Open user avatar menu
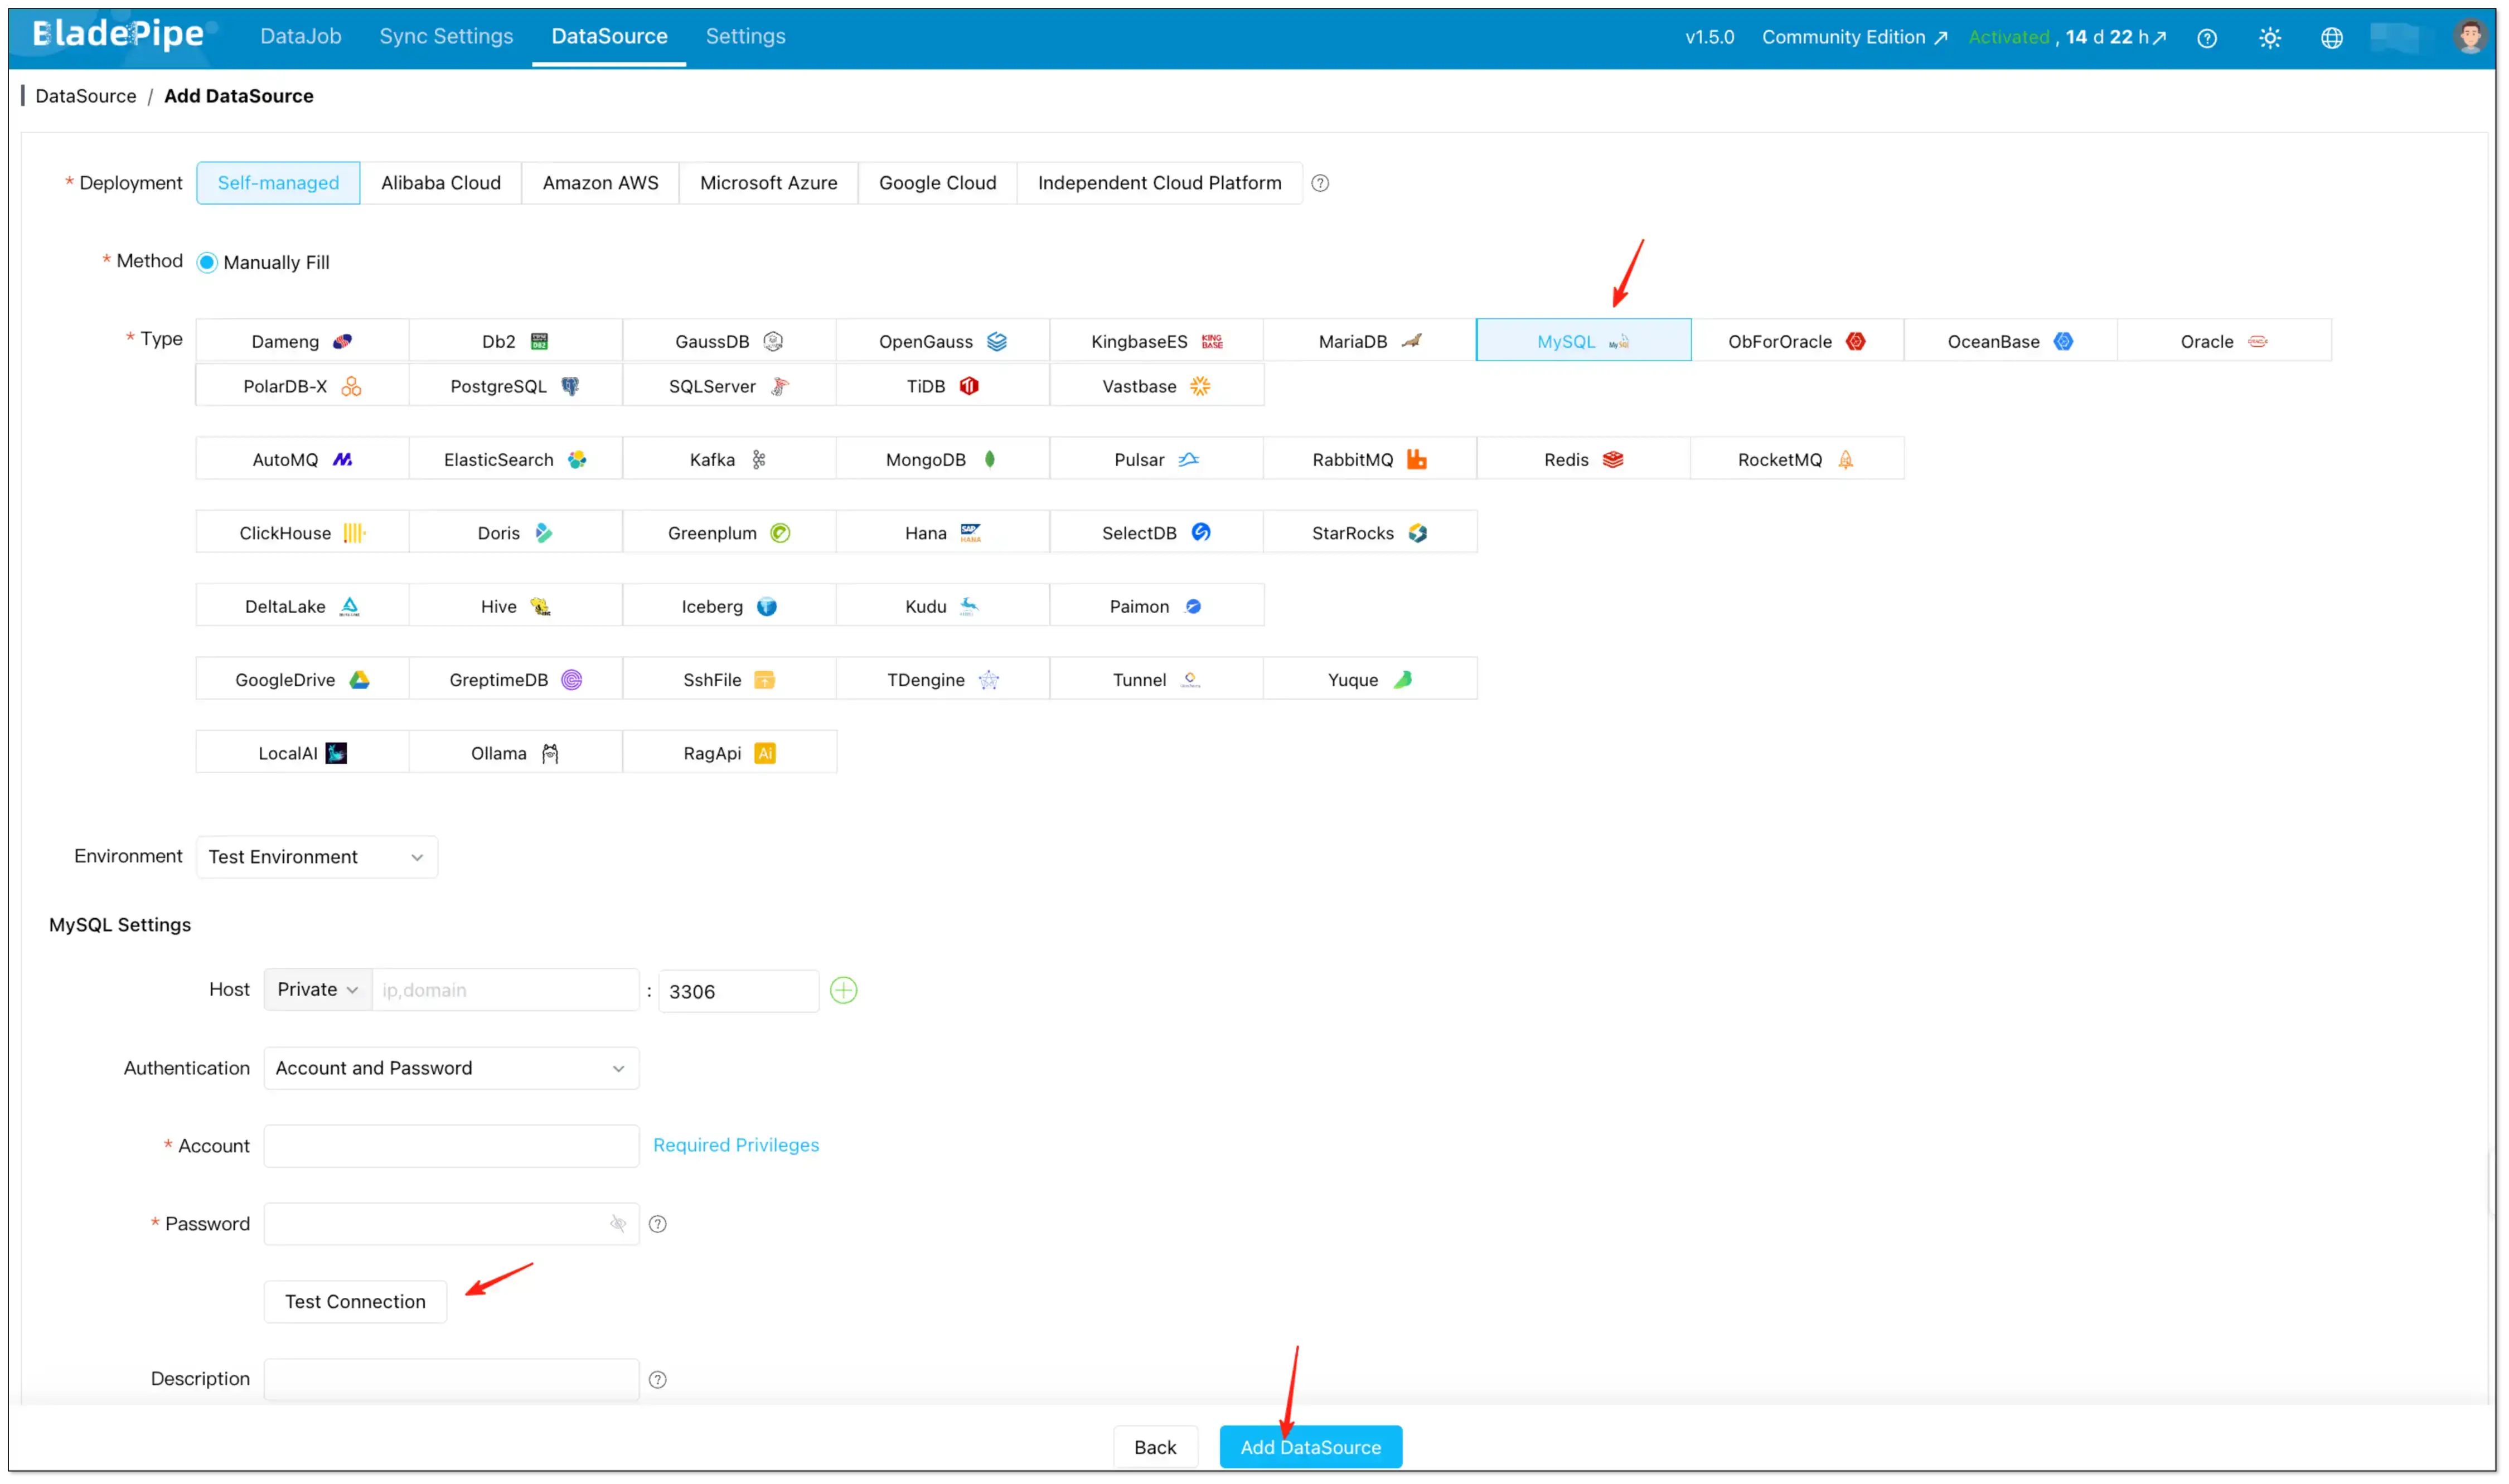 pos(2470,37)
